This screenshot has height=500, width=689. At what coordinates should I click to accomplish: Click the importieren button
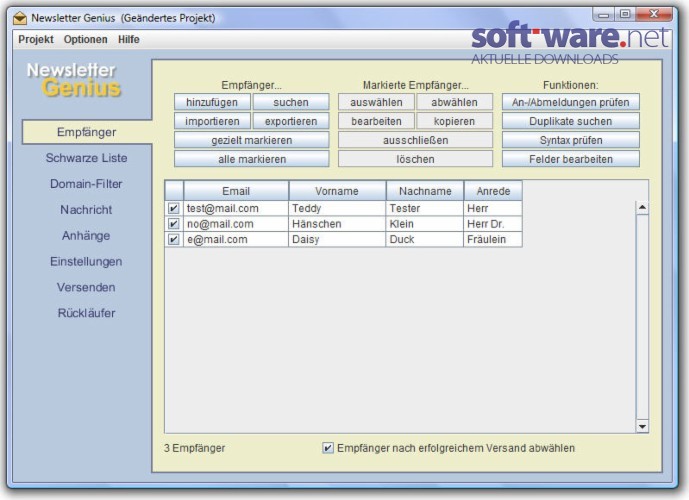click(212, 121)
